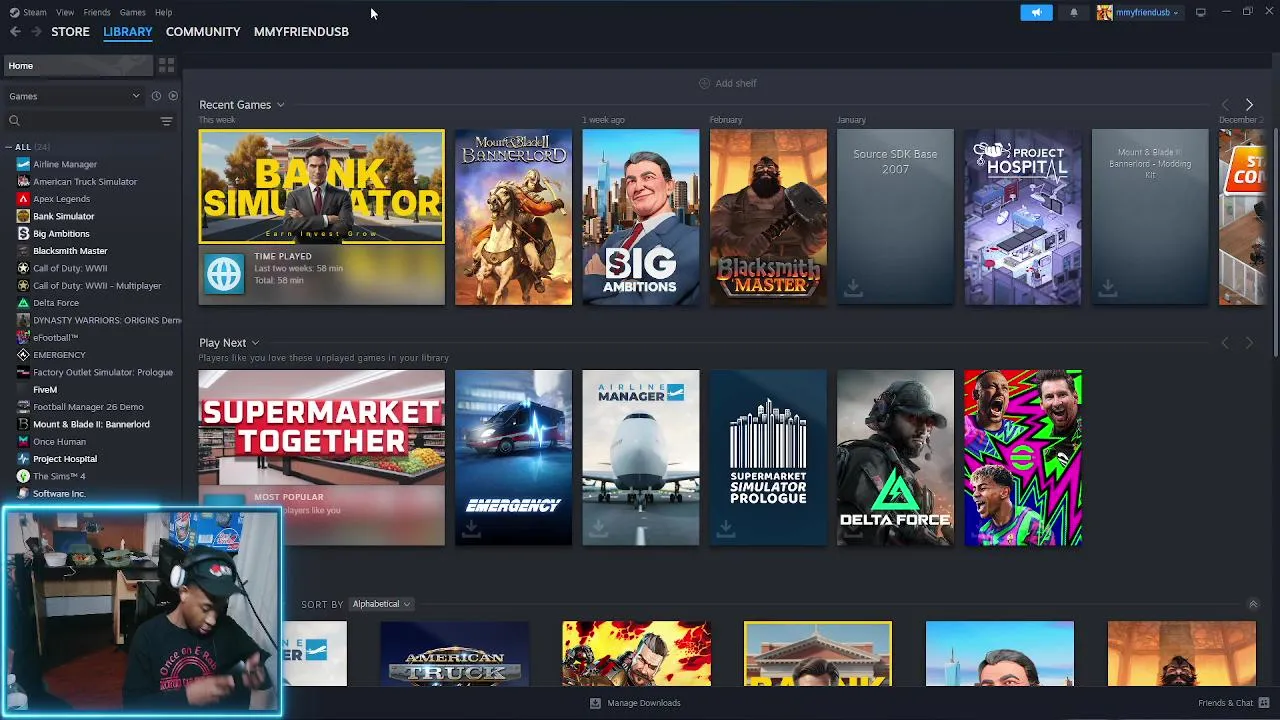This screenshot has width=1280, height=720.
Task: Go to previous page of Recent Games shelf
Action: [1225, 105]
